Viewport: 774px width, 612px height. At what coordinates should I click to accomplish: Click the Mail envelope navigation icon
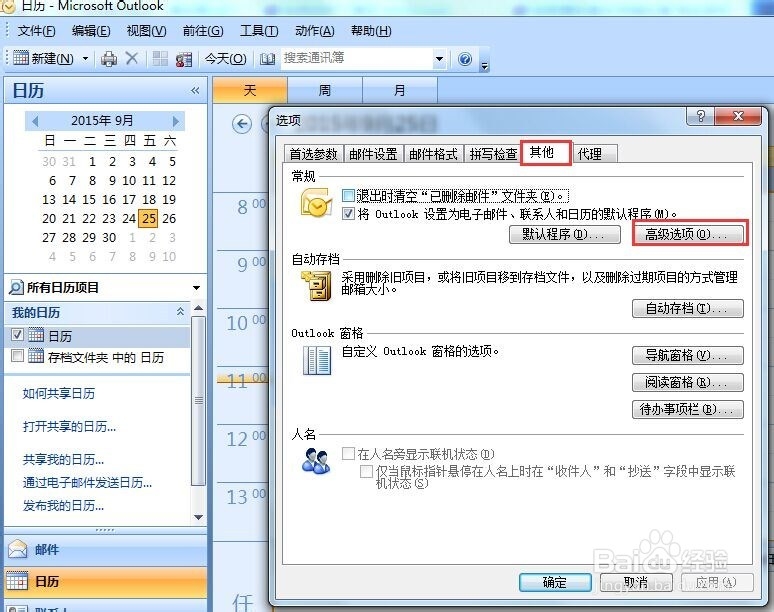pos(18,549)
